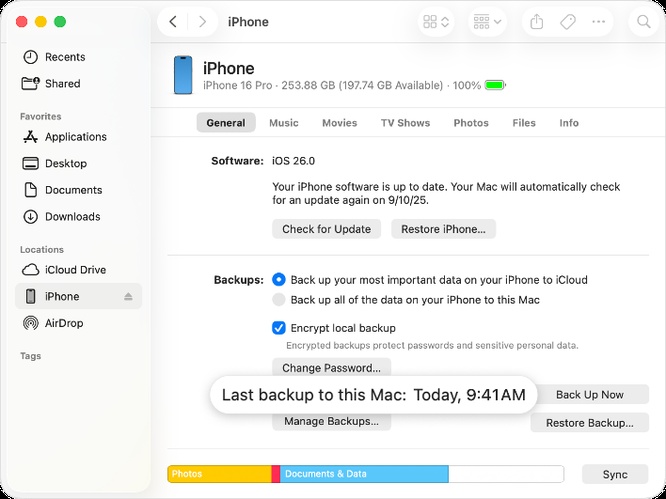
Task: Open the icon view switcher in toolbar
Action: coord(436,22)
